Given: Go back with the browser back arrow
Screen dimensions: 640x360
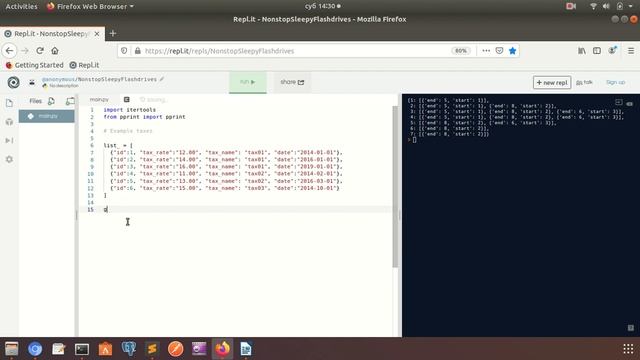Looking at the screenshot, I should [x=9, y=51].
